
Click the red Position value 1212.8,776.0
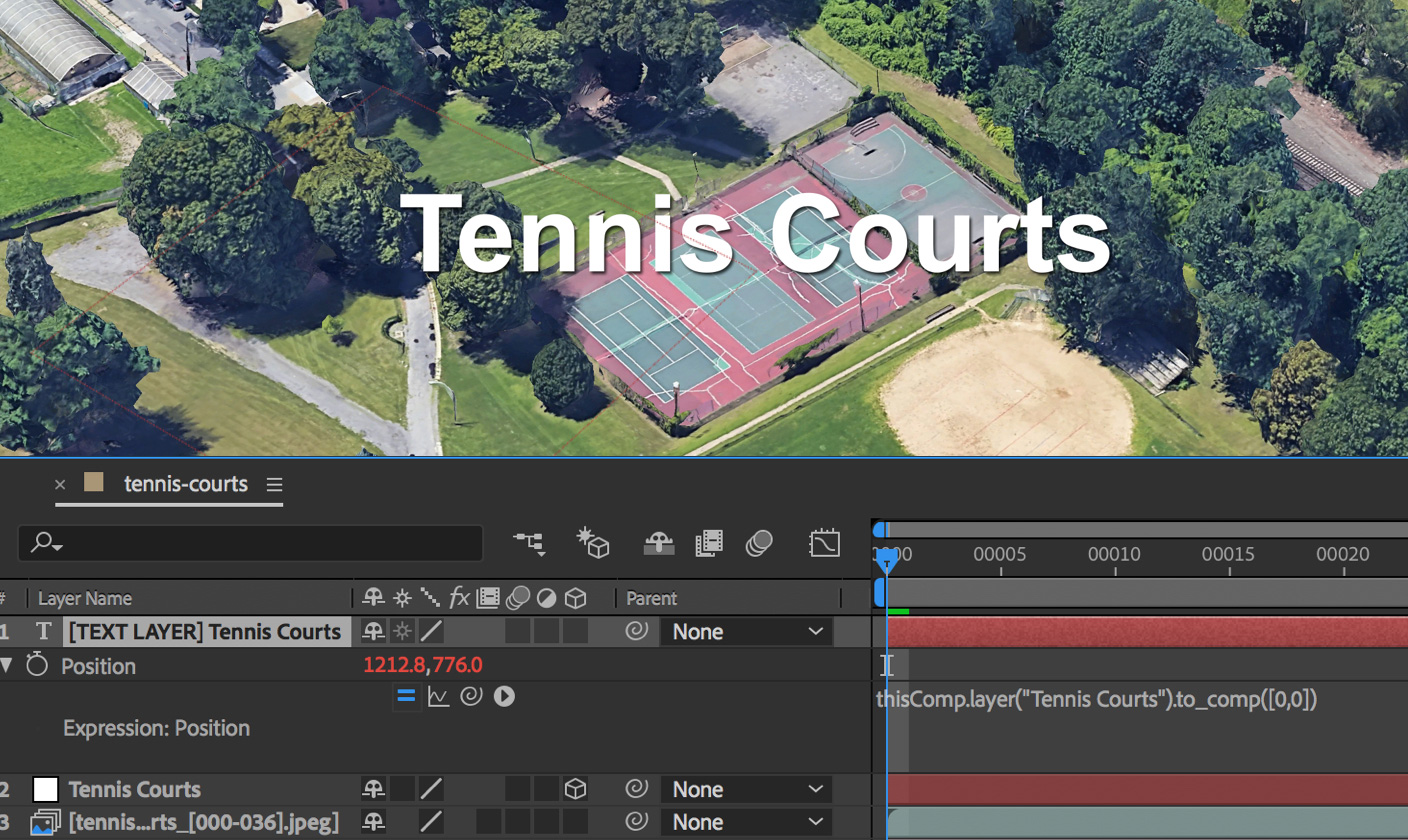(x=423, y=665)
